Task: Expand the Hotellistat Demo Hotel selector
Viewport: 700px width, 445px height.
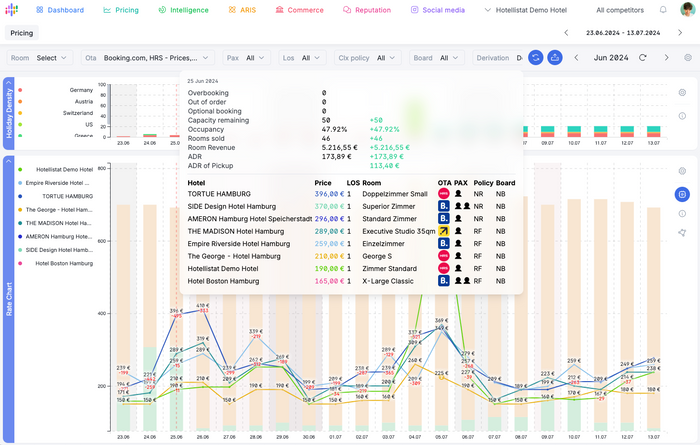Action: click(526, 10)
